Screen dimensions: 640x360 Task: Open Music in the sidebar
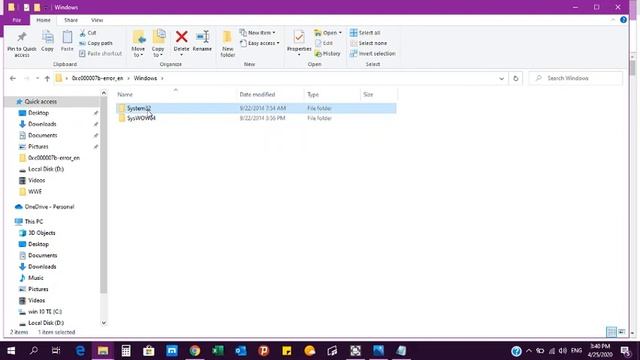pos(35,278)
